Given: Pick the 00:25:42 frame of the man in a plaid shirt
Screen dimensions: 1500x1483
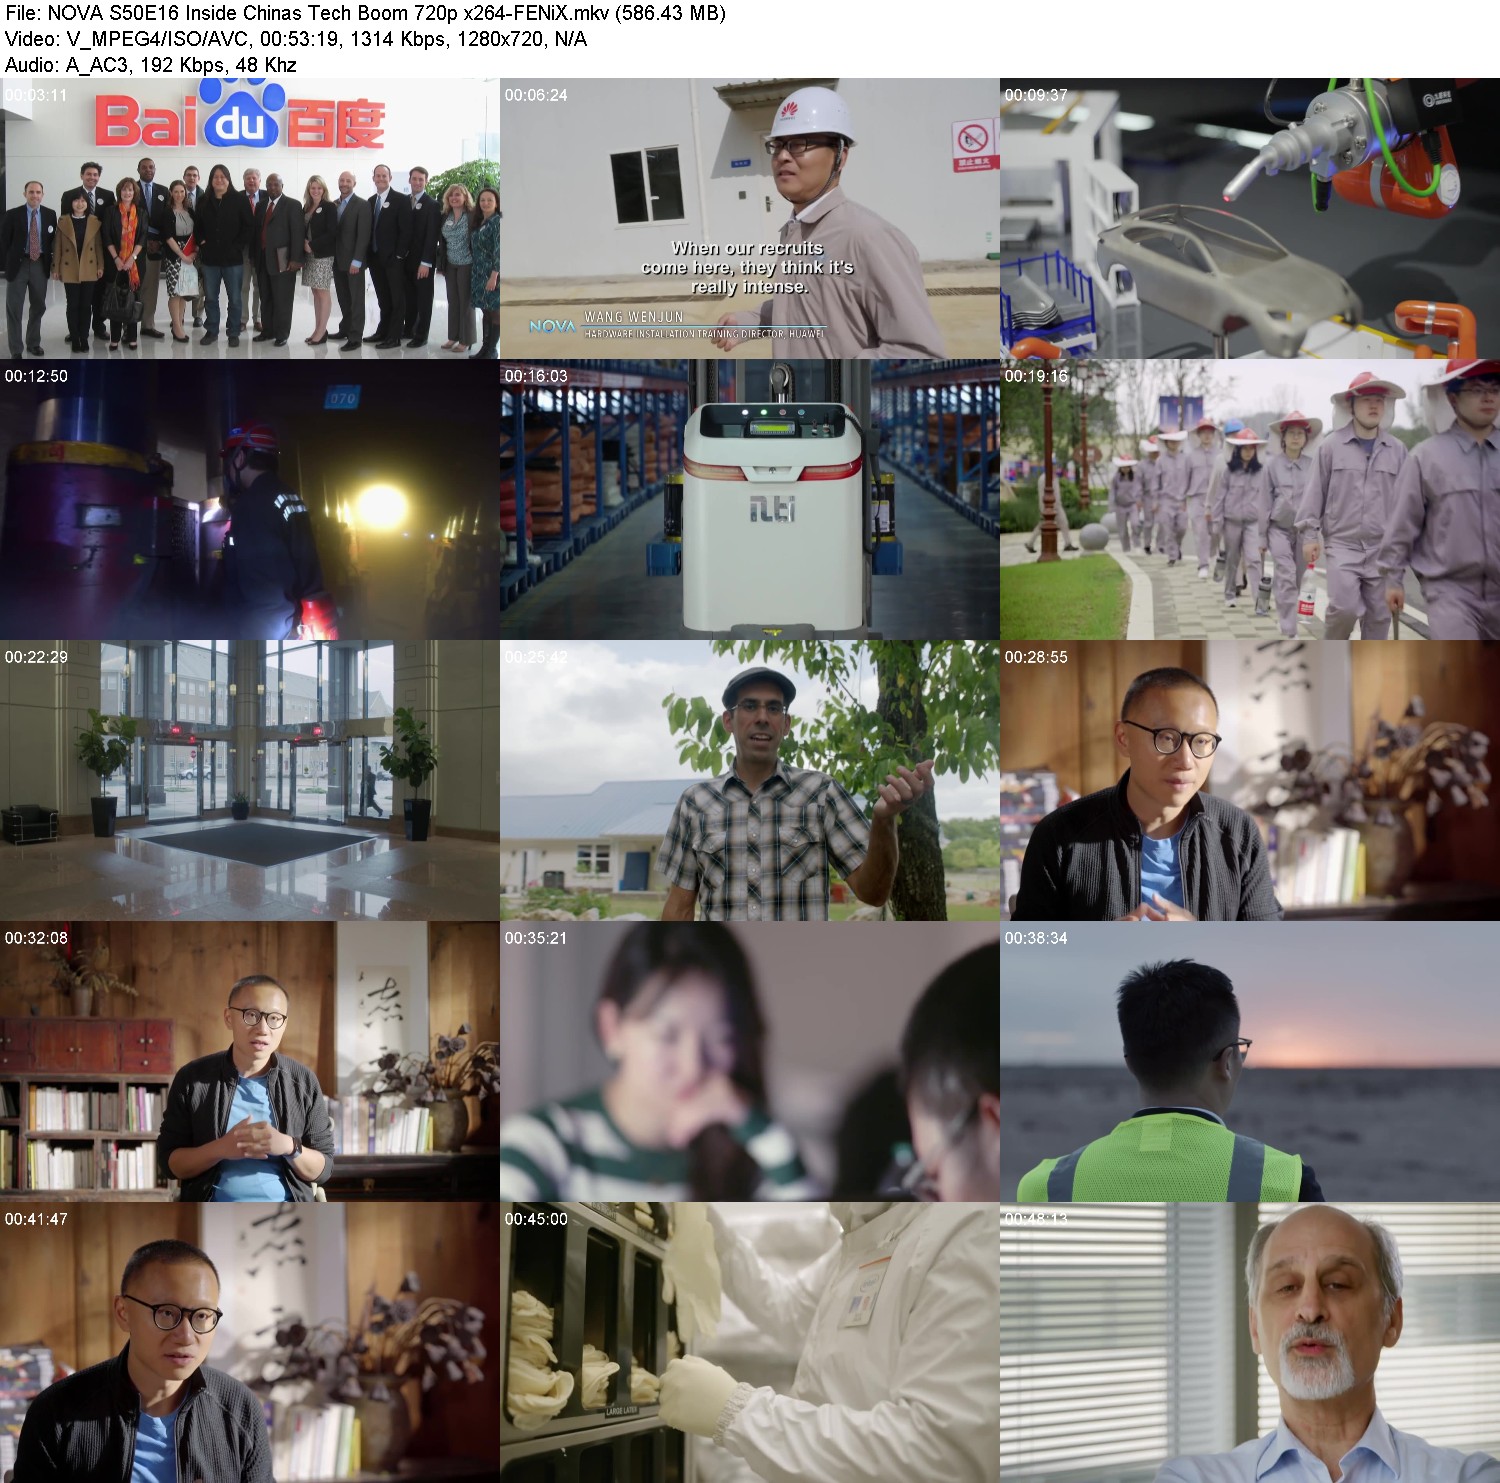Looking at the screenshot, I should click(x=750, y=781).
